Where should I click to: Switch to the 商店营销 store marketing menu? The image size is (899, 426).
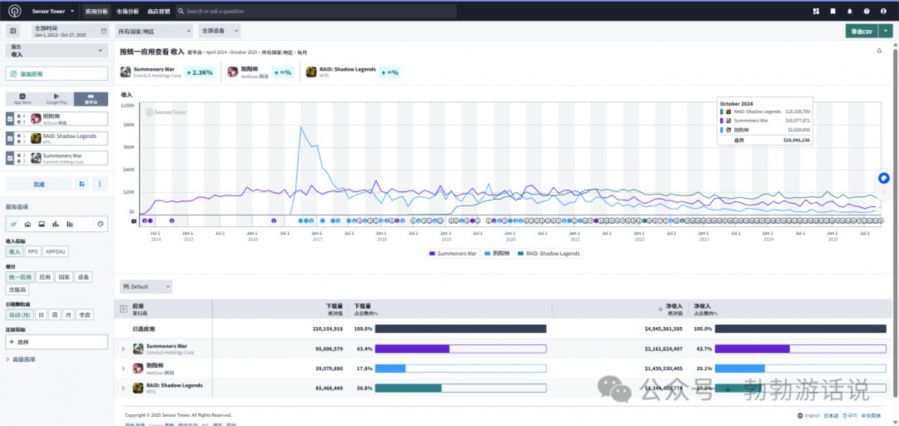158,10
